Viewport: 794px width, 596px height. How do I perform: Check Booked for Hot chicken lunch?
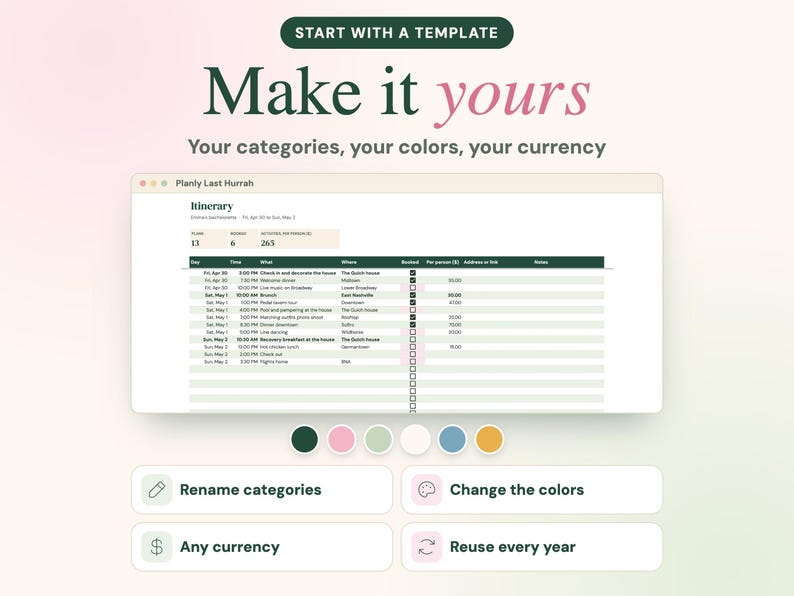tap(413, 347)
